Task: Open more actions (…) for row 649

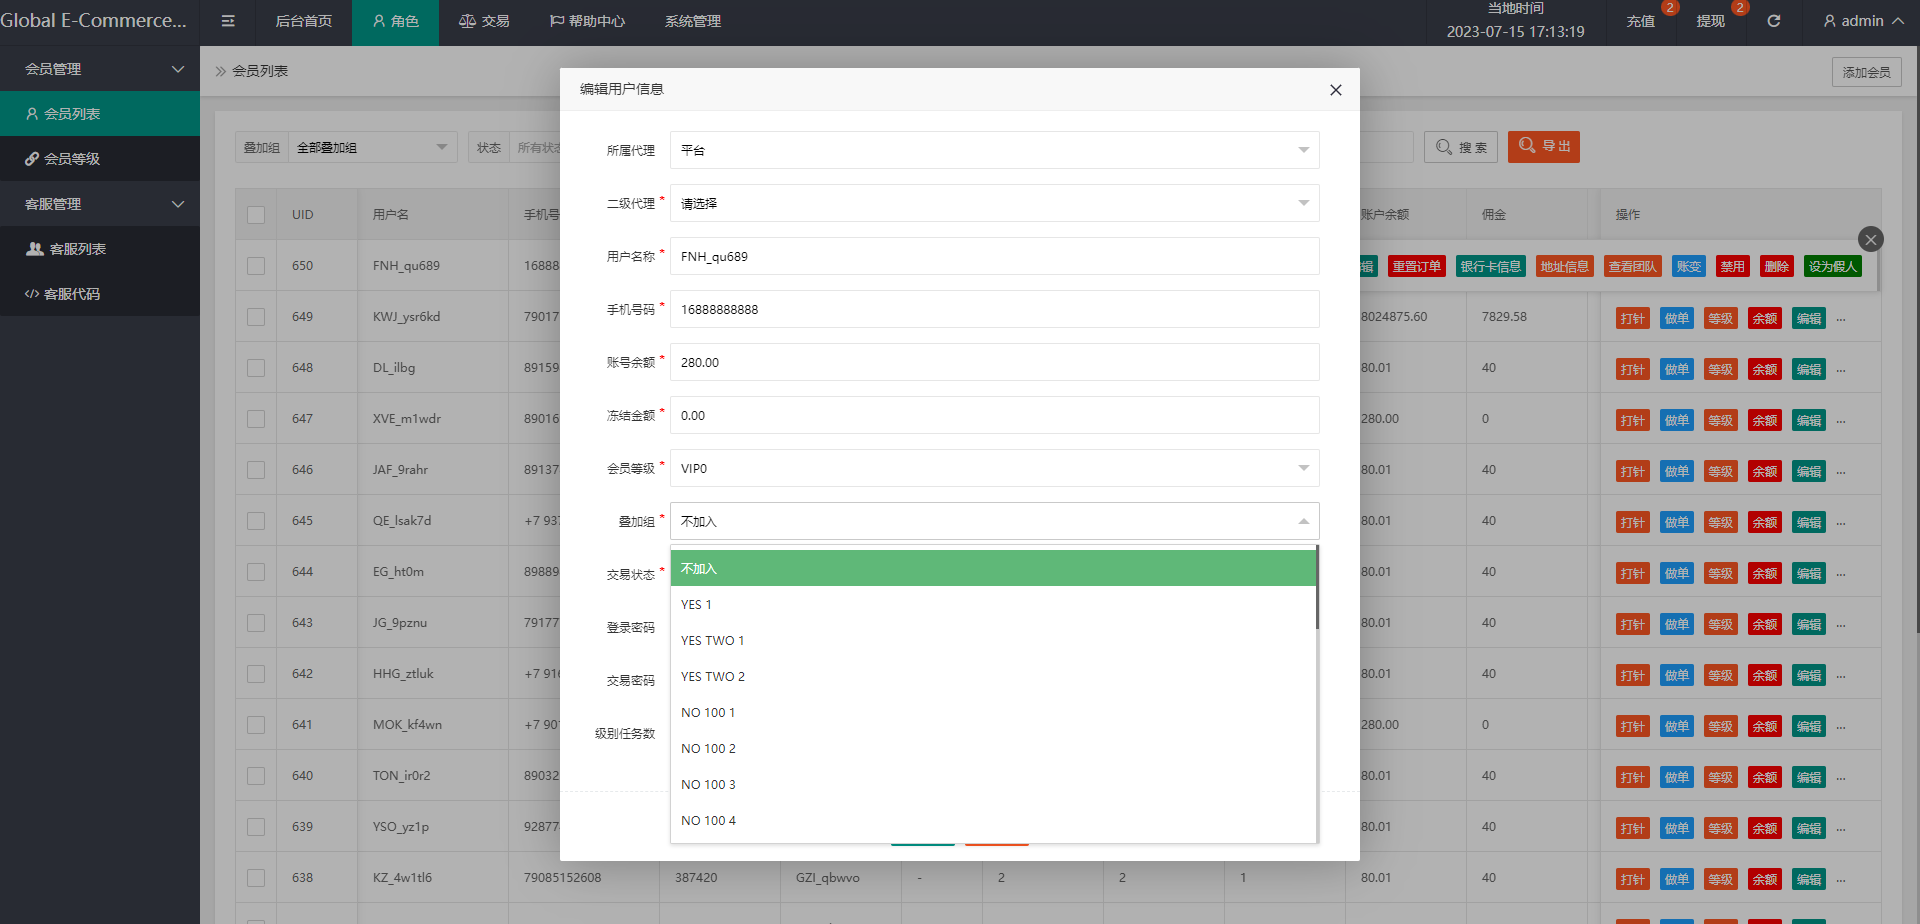Action: pos(1841,319)
